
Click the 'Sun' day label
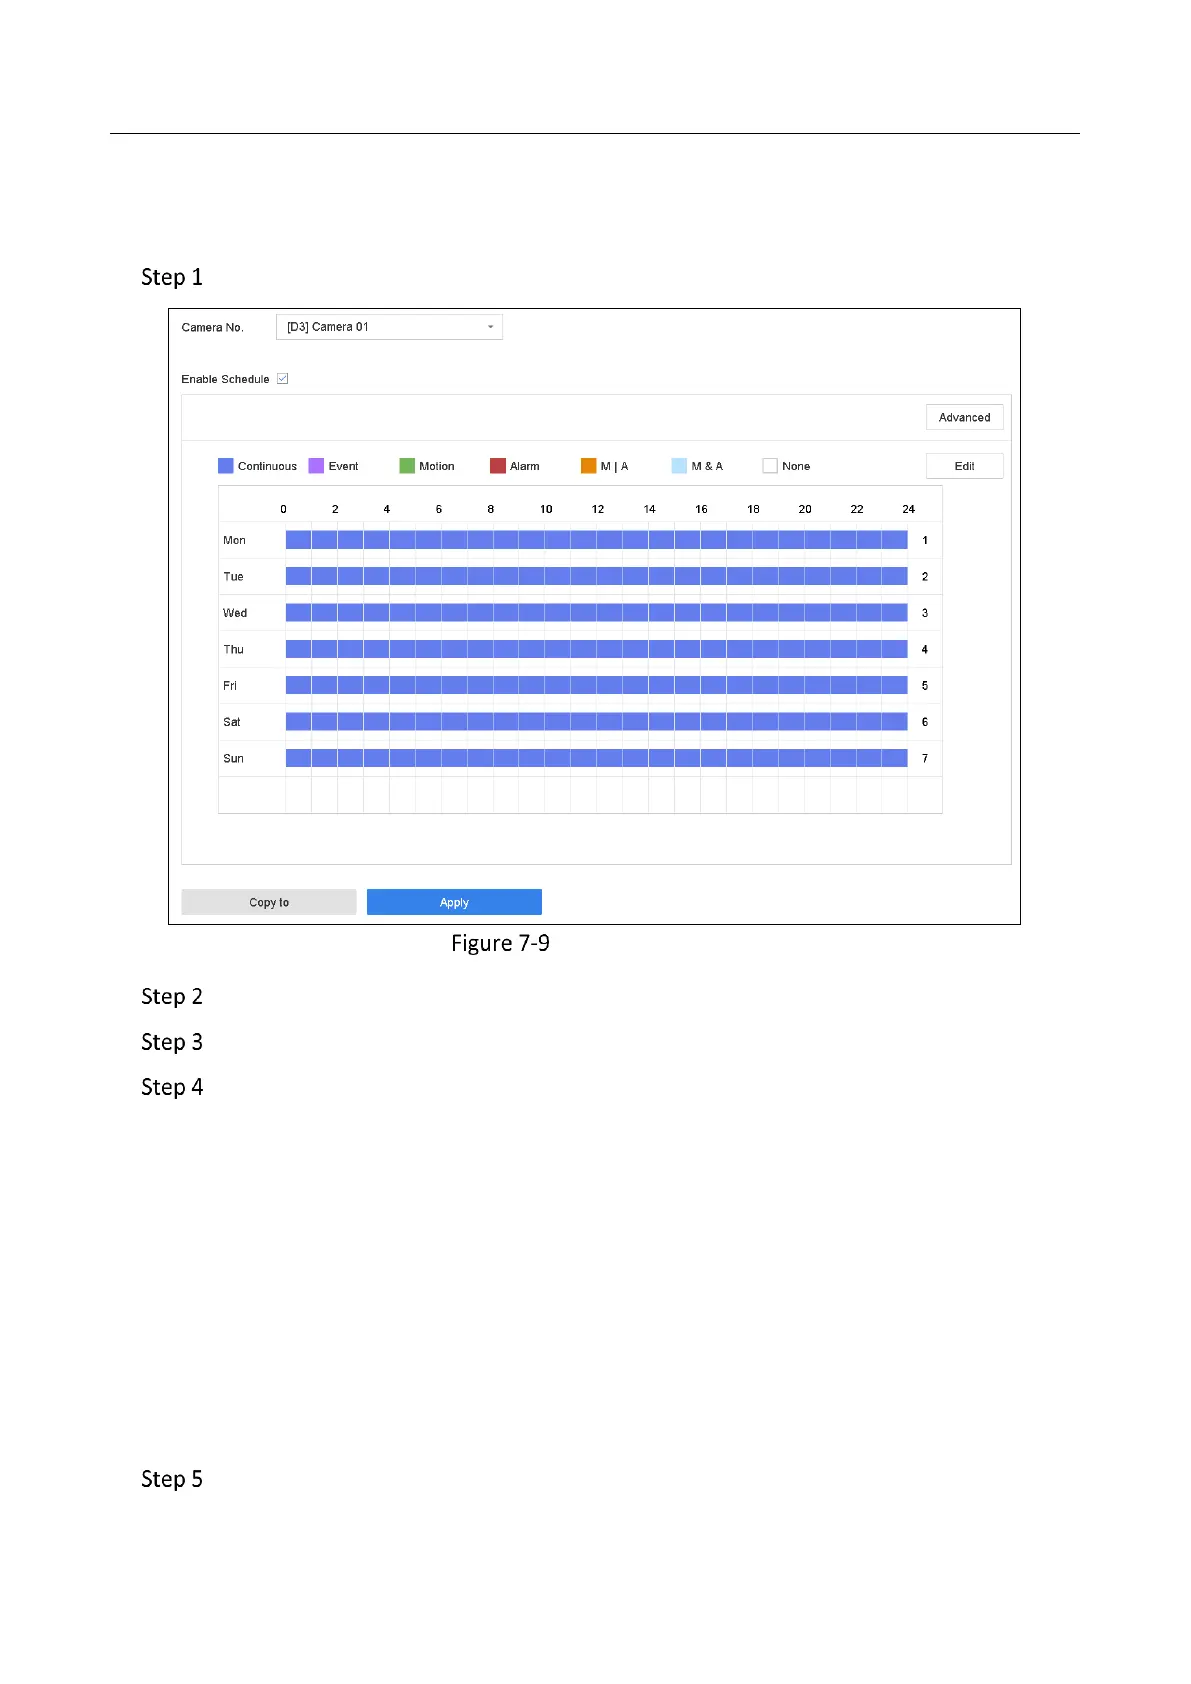click(x=233, y=758)
